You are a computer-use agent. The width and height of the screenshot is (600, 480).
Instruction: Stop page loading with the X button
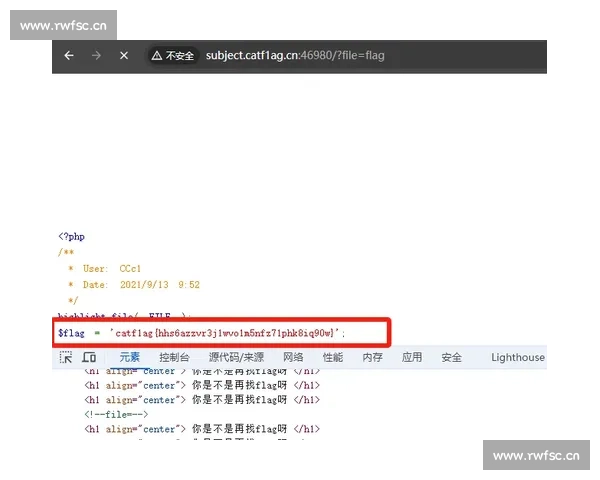pos(124,56)
